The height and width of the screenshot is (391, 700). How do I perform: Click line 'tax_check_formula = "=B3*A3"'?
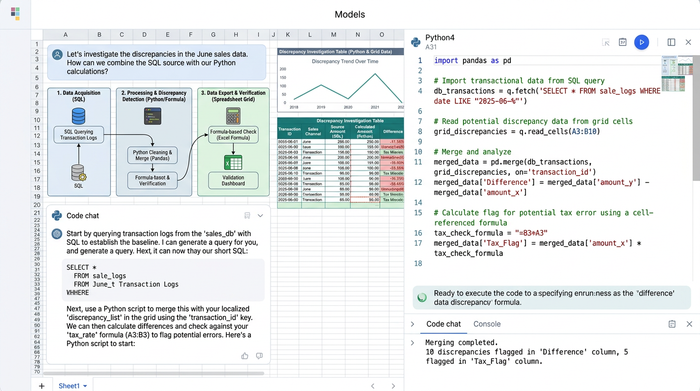click(490, 233)
